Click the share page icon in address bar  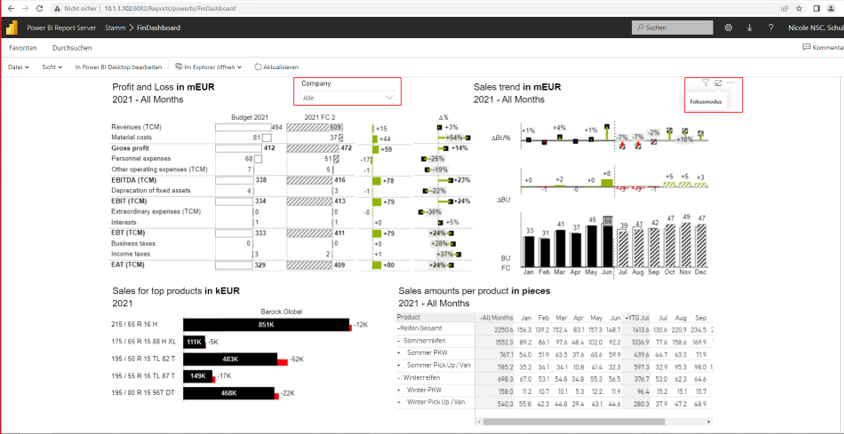[785, 9]
